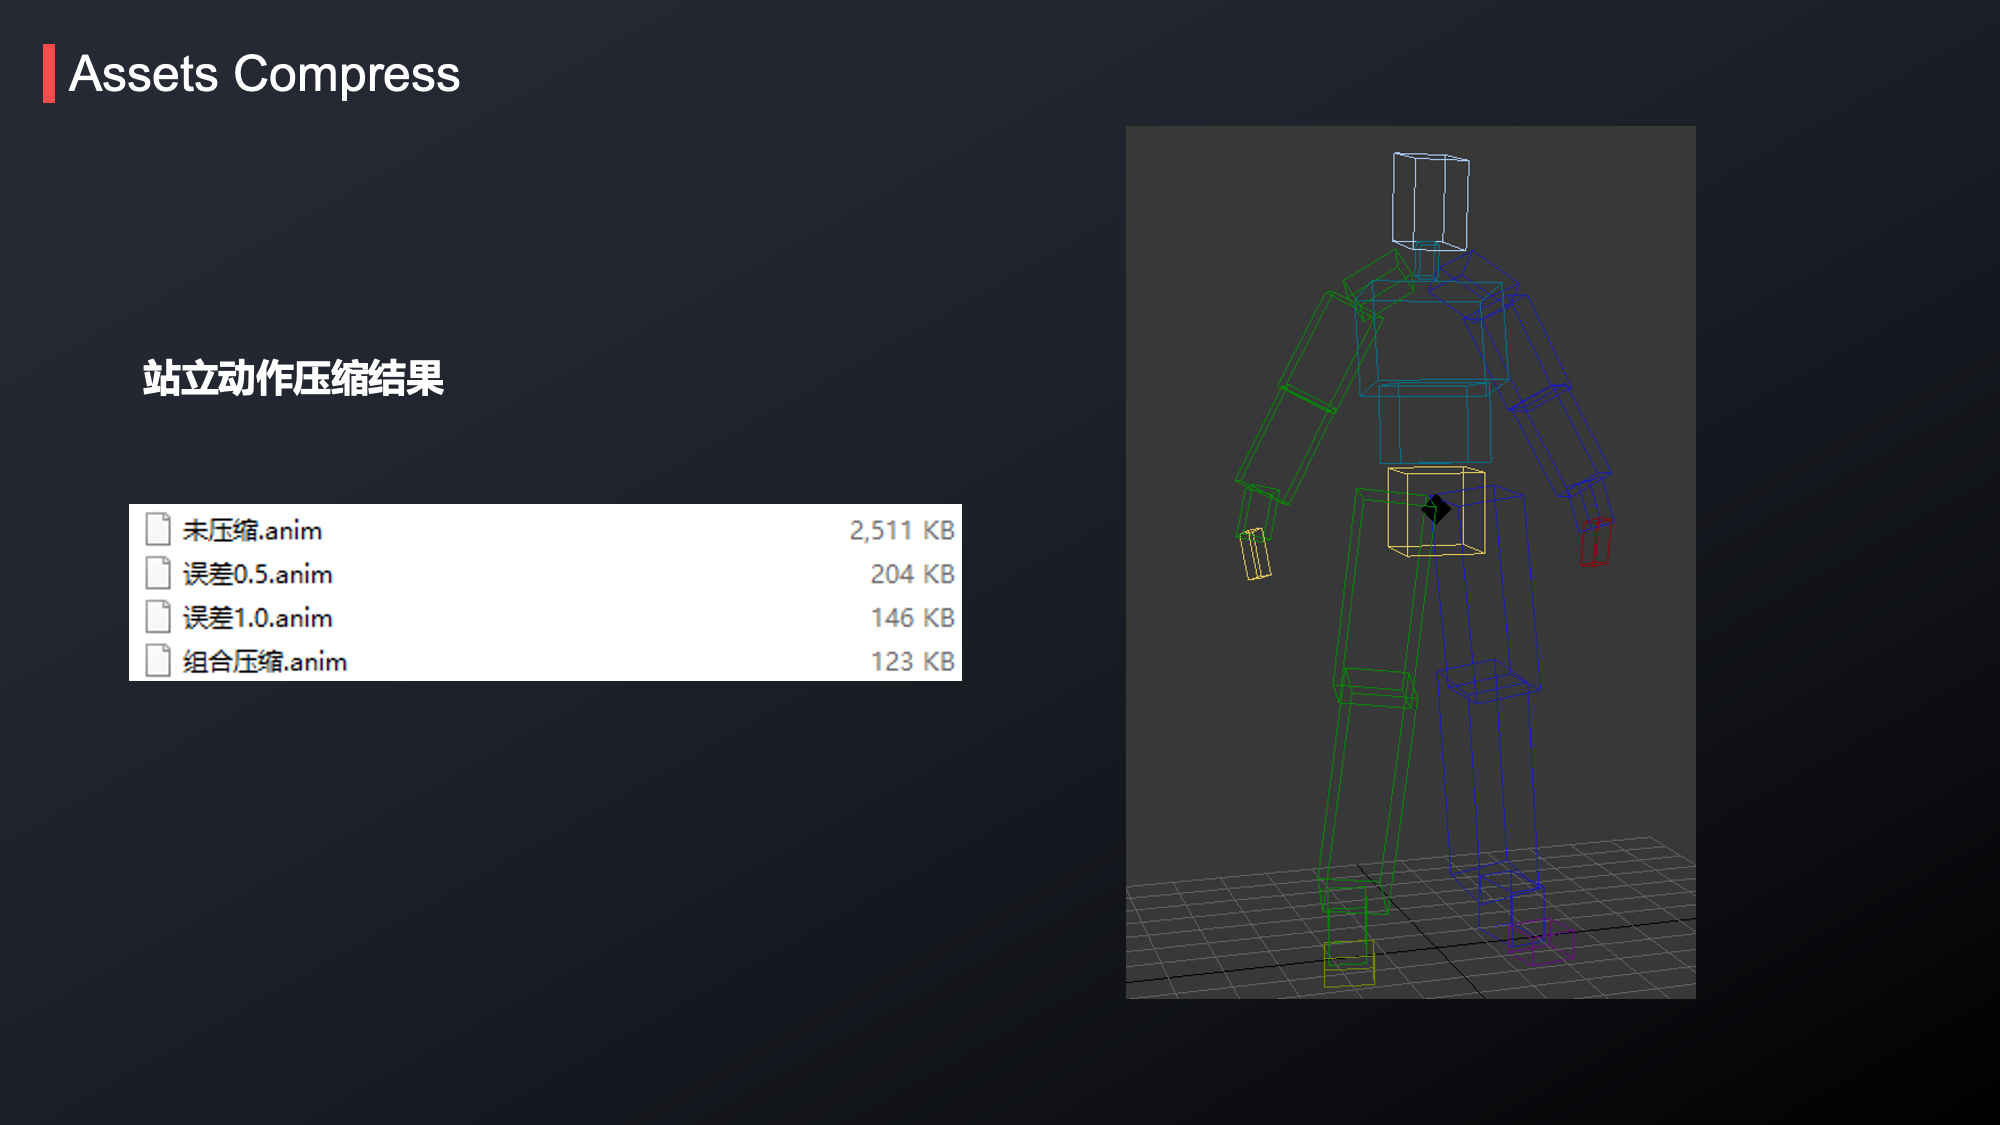This screenshot has height=1125, width=2000.
Task: Click the purple foot box on the skeleton
Action: (1541, 942)
